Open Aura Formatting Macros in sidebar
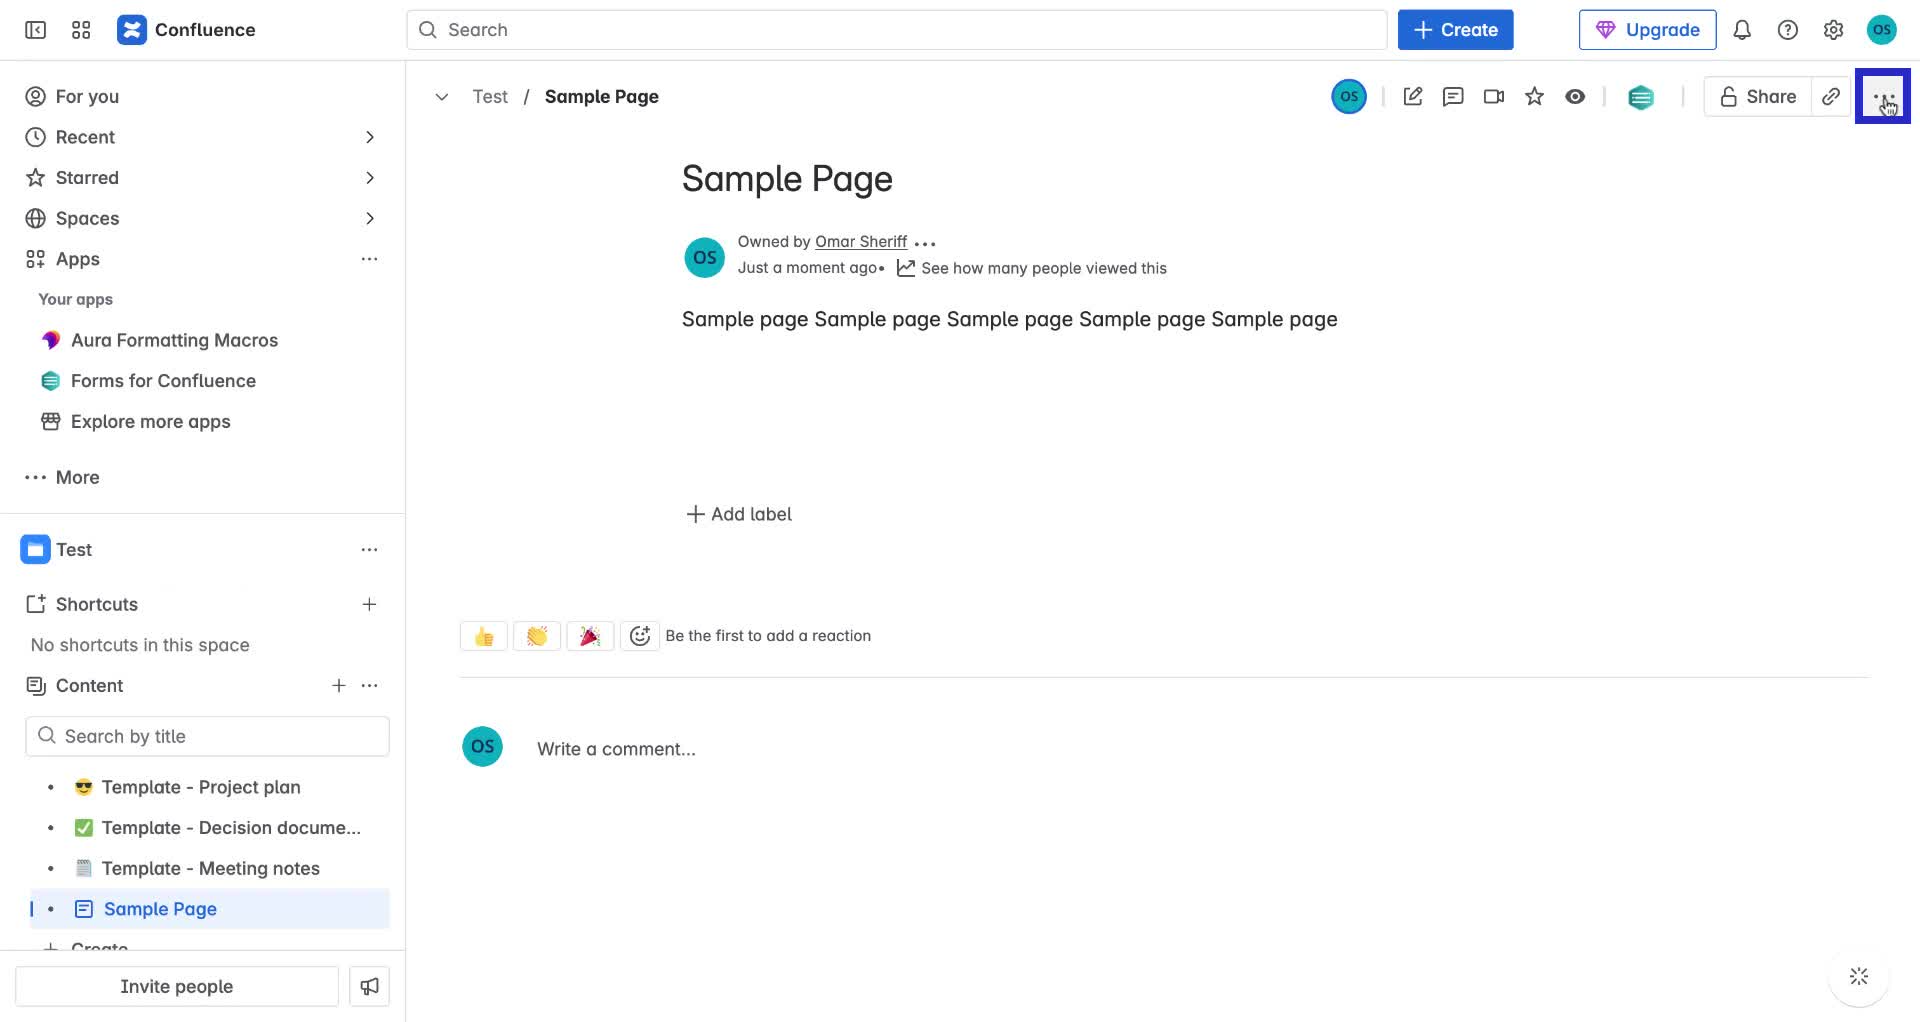The height and width of the screenshot is (1022, 1920). [x=174, y=340]
